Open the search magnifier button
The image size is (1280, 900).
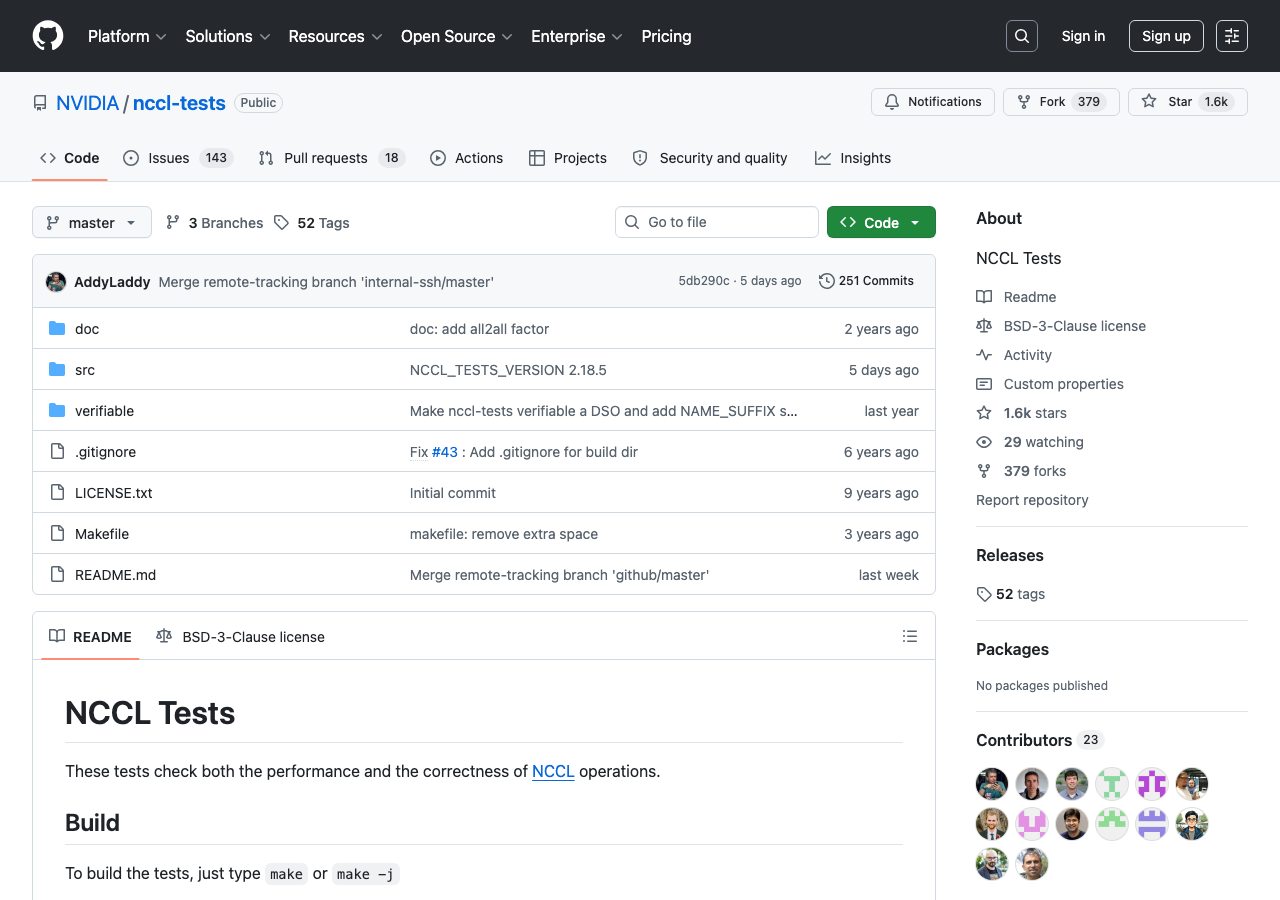[x=1022, y=36]
